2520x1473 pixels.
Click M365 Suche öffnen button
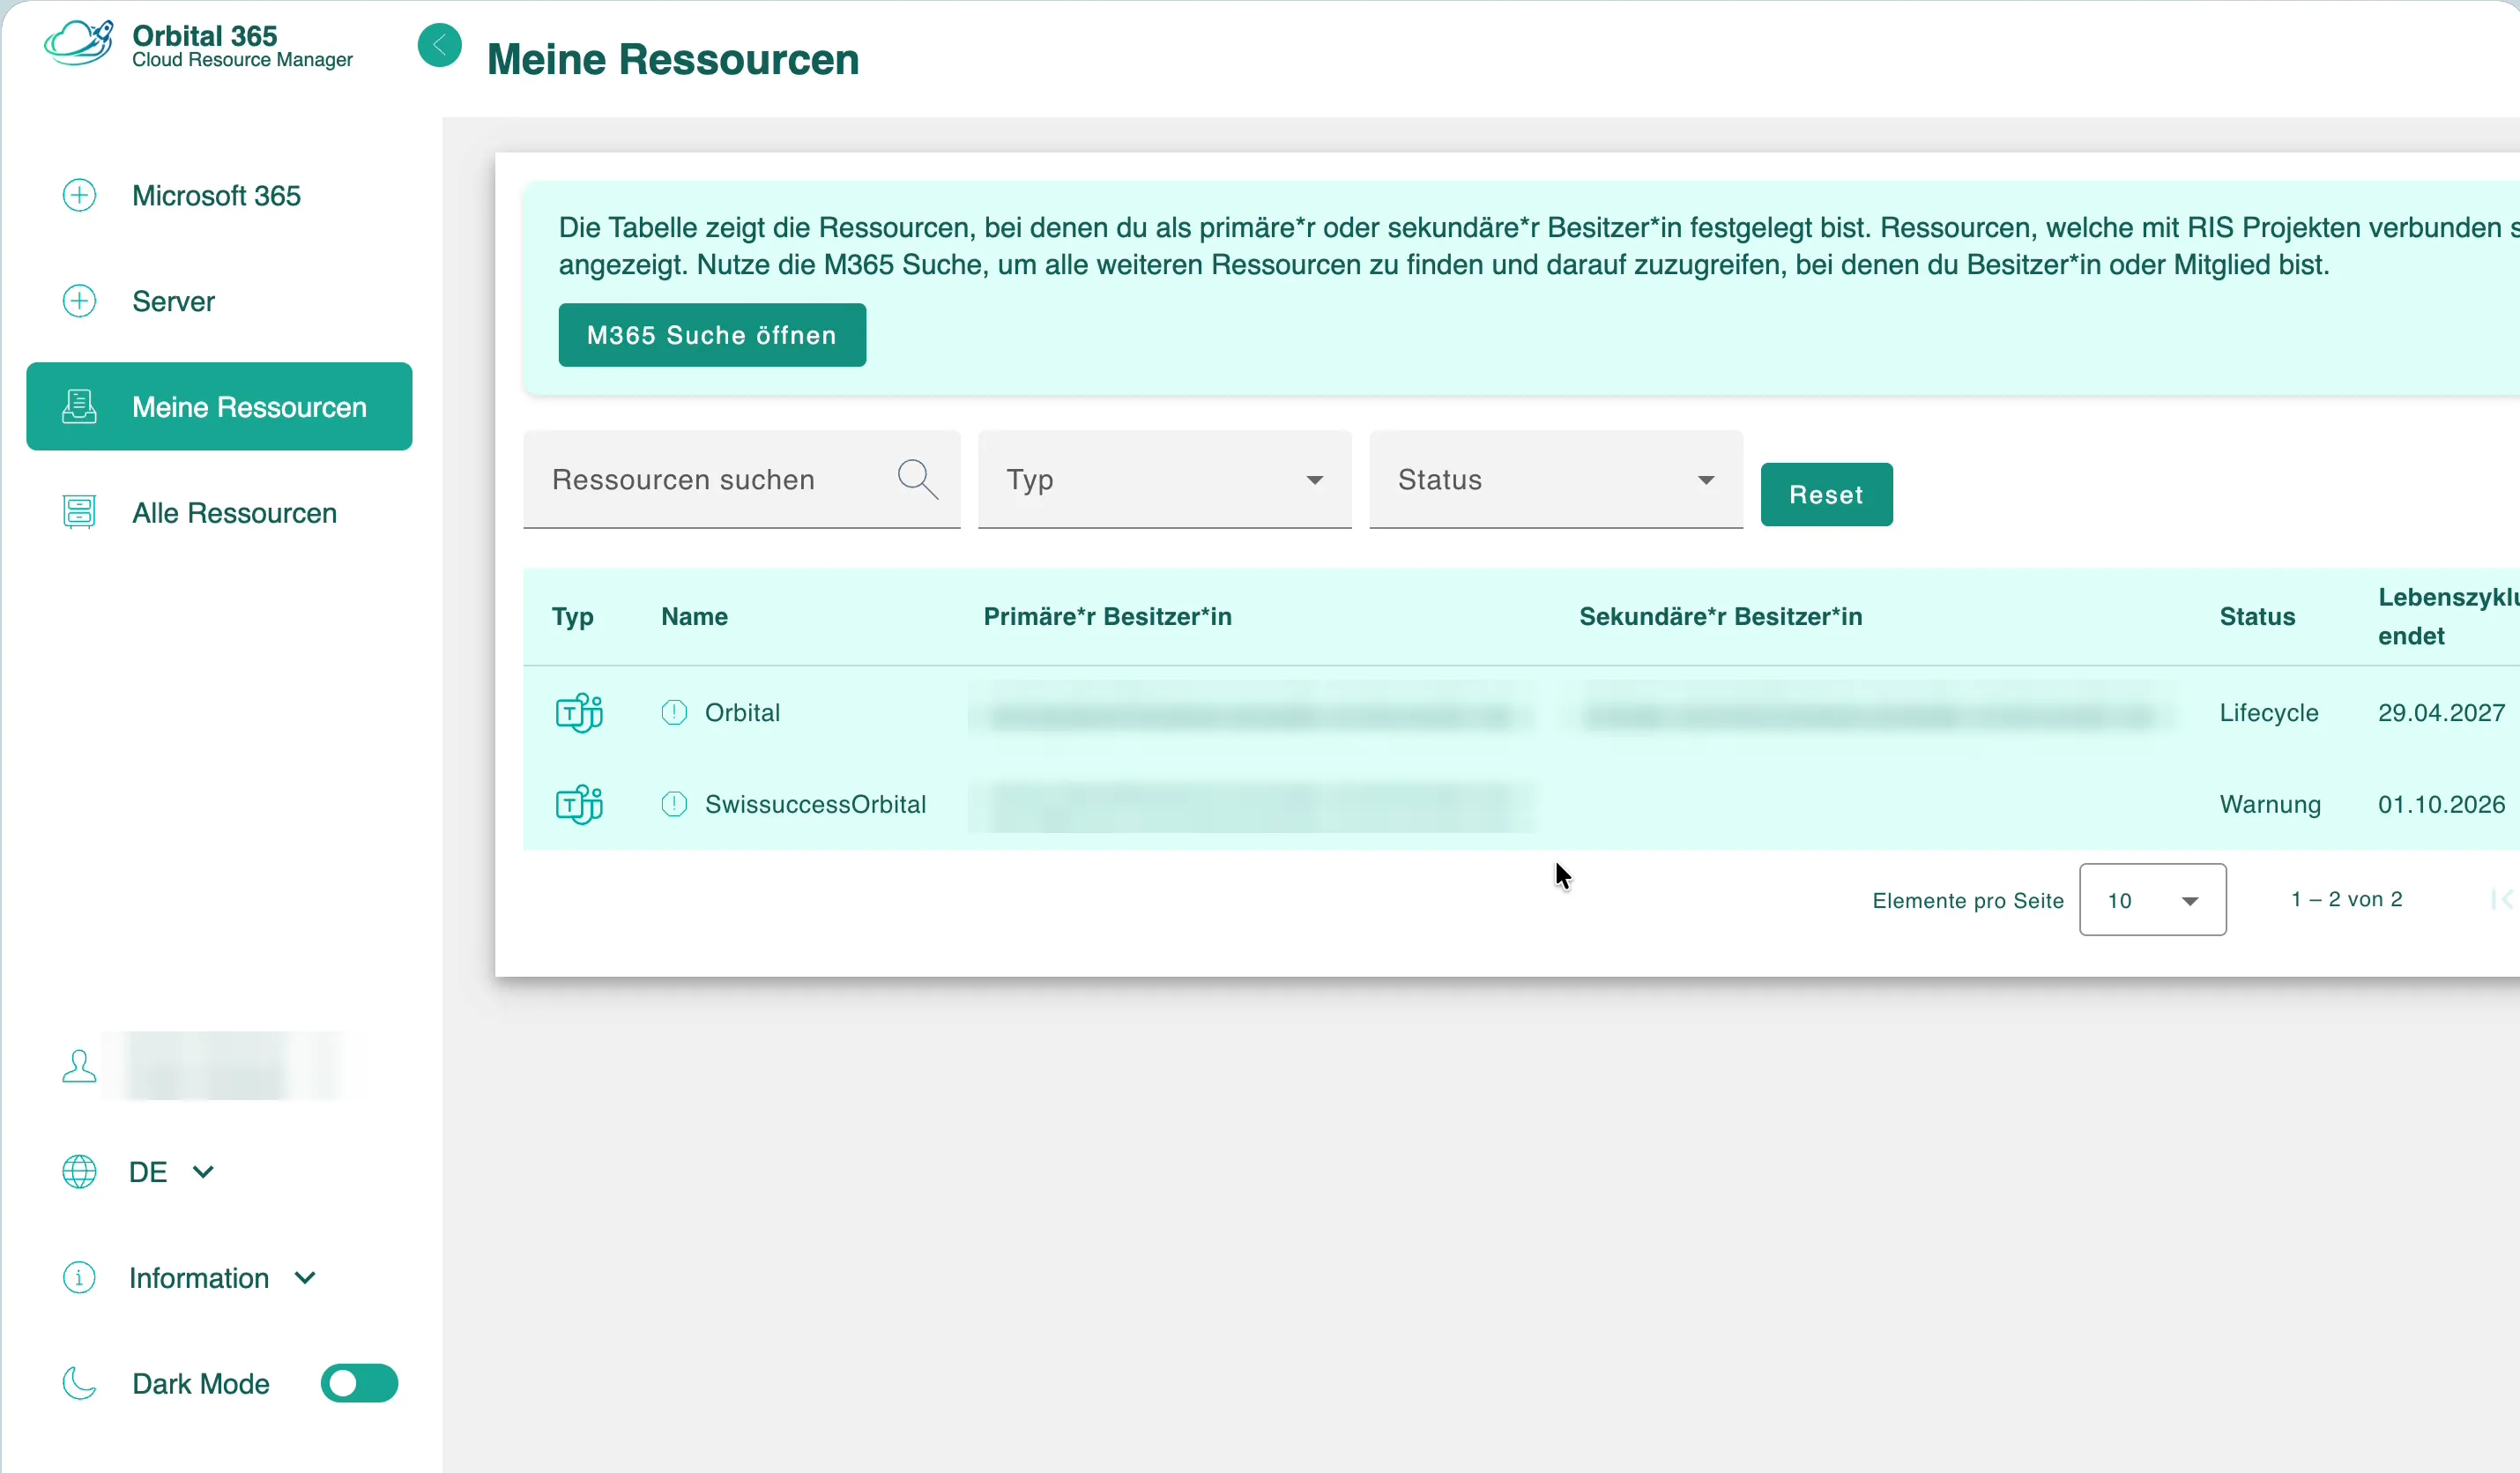712,335
